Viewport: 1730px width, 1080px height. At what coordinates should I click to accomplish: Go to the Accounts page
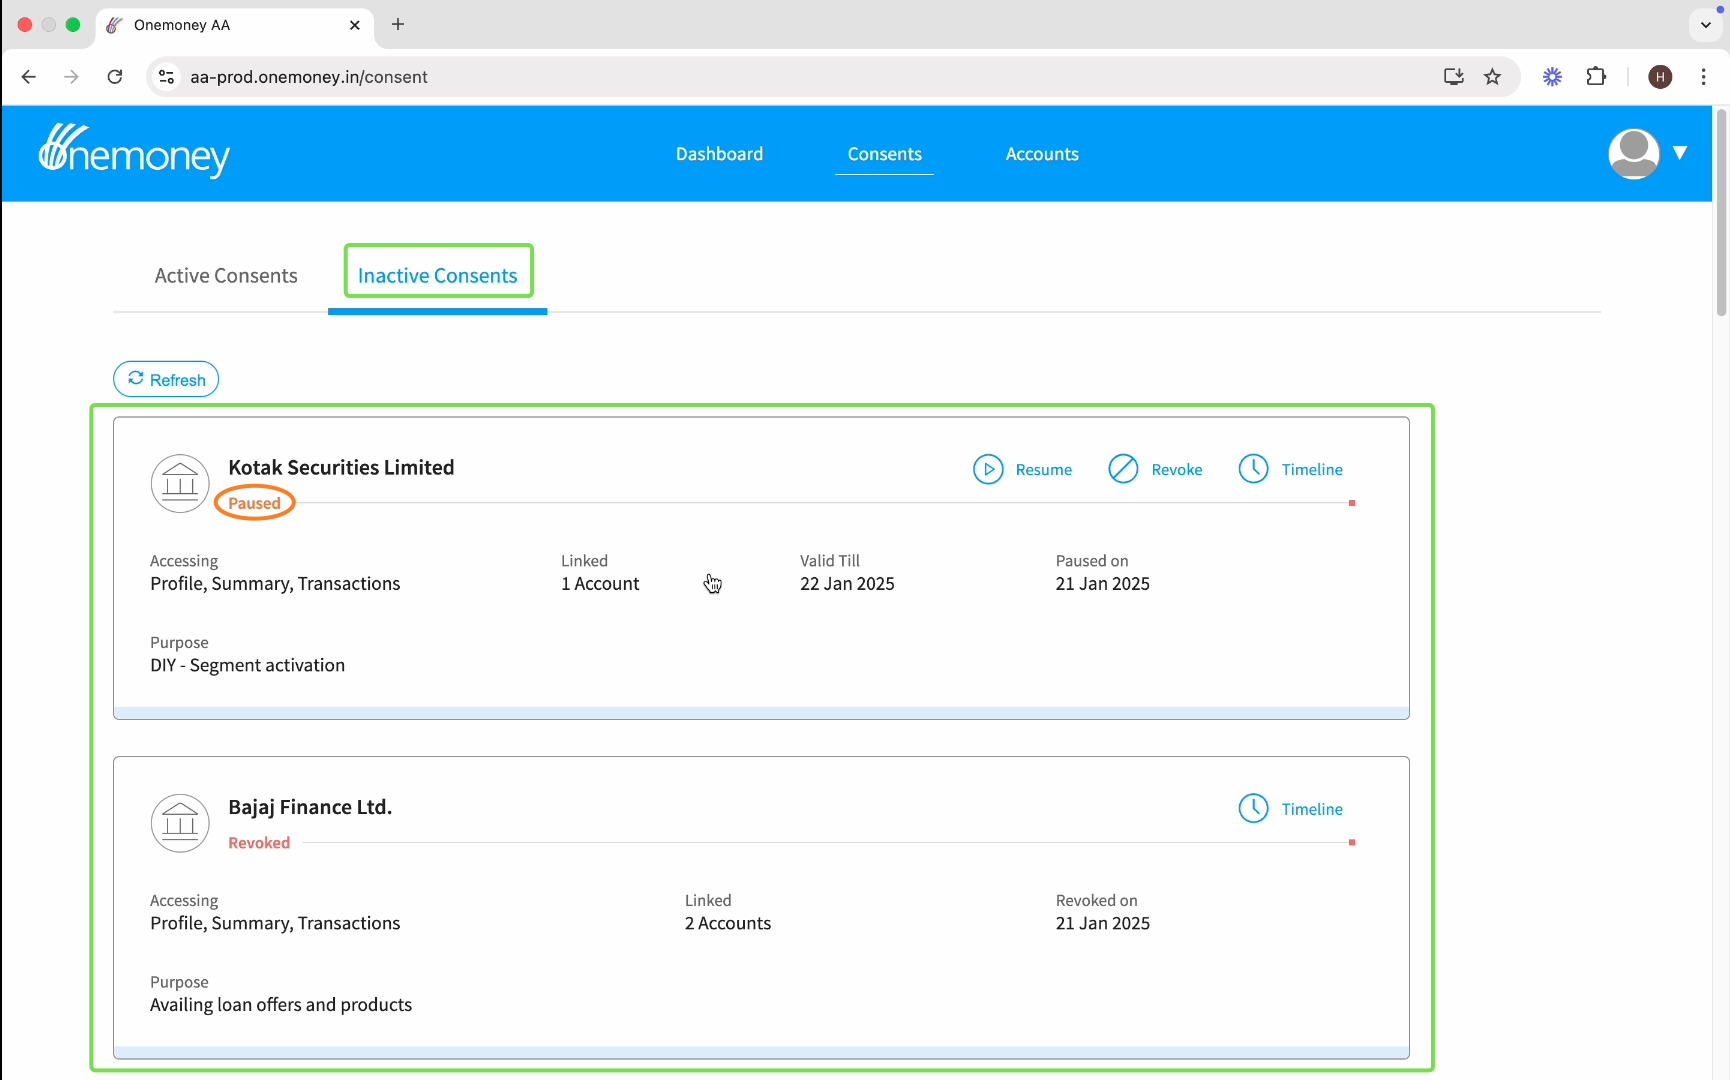[1042, 154]
